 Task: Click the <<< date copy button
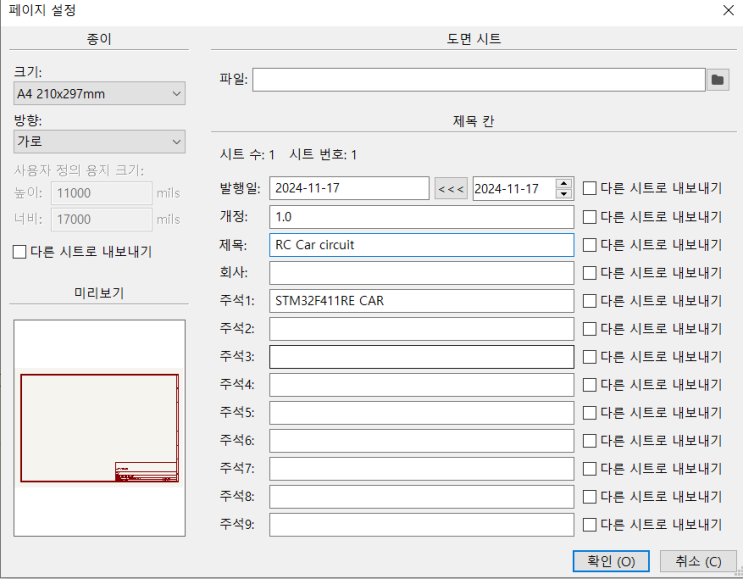(451, 189)
